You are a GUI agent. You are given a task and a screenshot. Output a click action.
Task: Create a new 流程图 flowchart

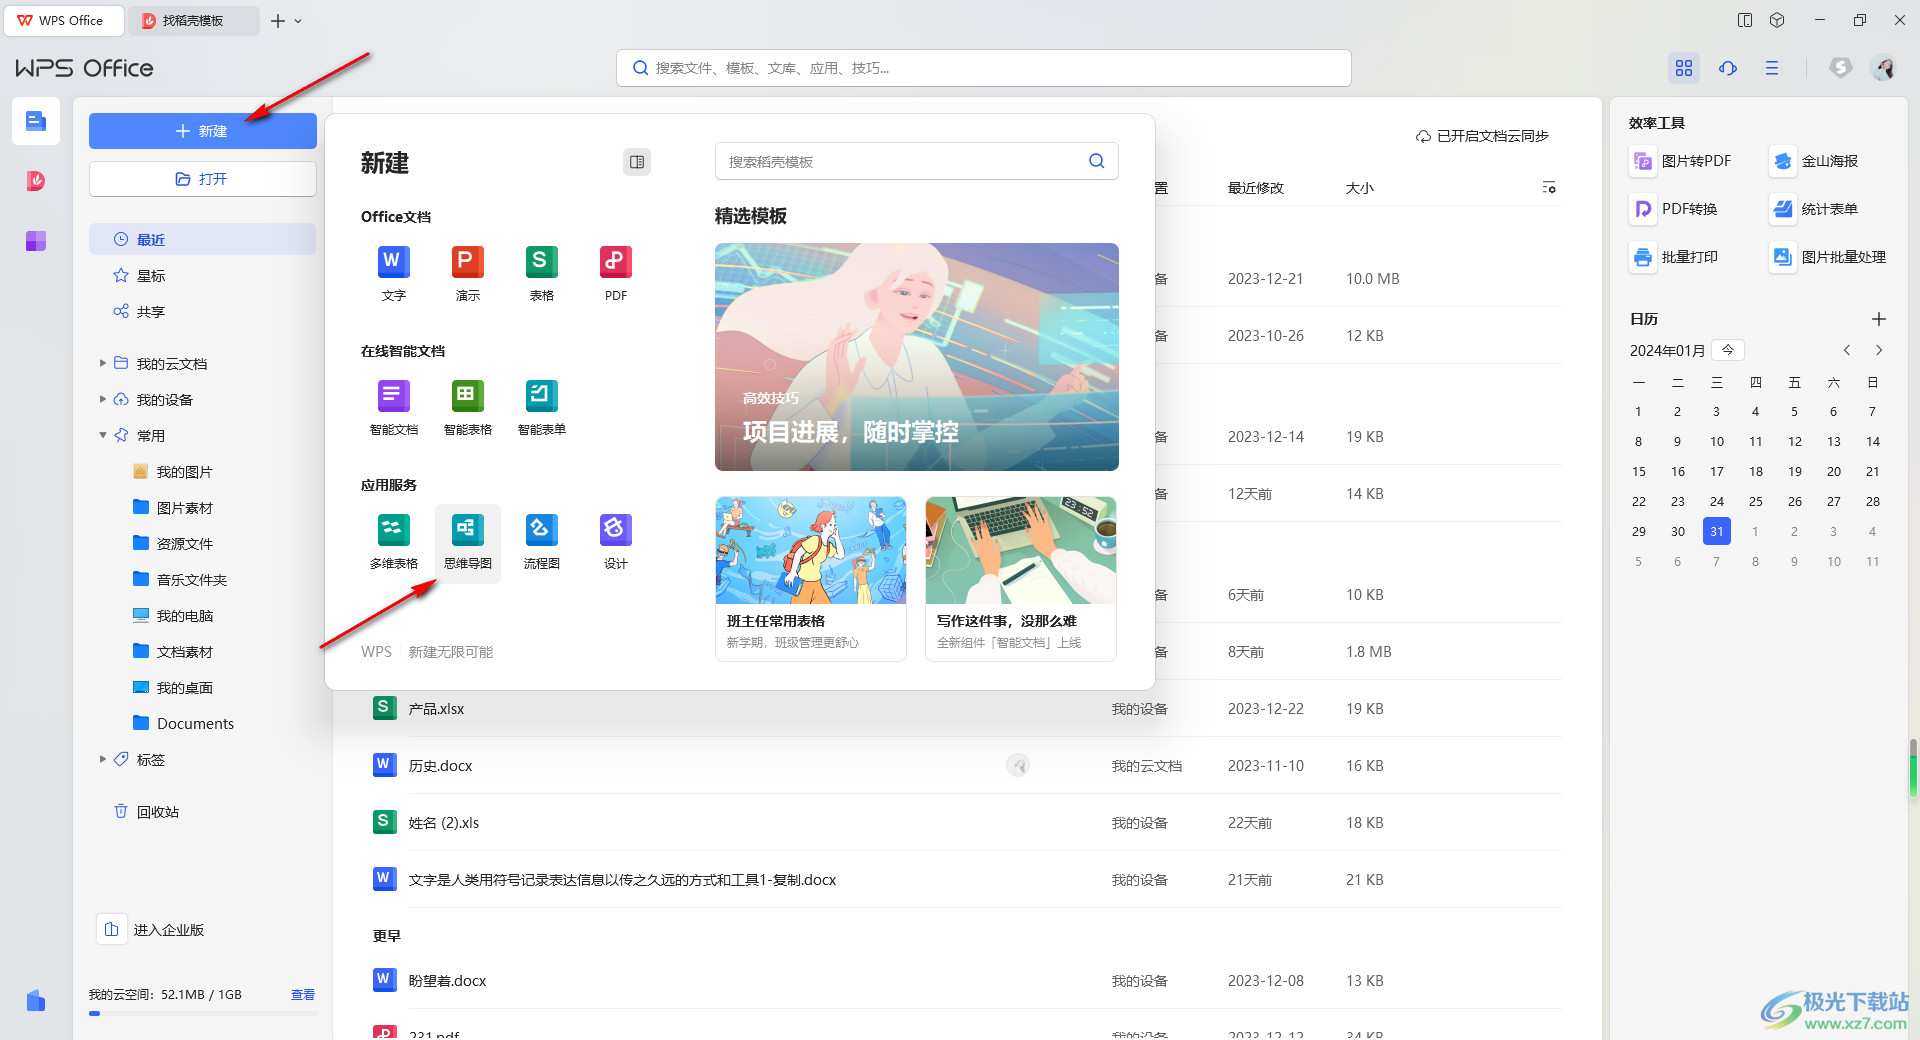pos(541,541)
